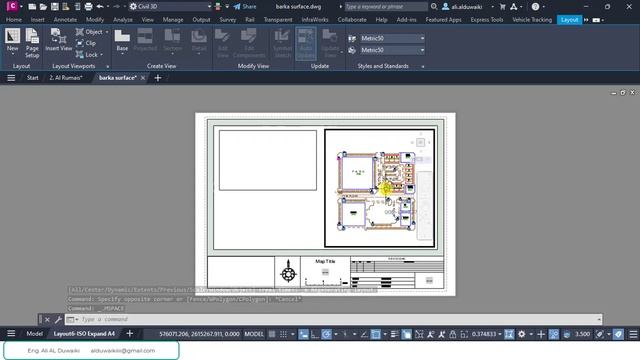Click the search magnifier icon

434,7
